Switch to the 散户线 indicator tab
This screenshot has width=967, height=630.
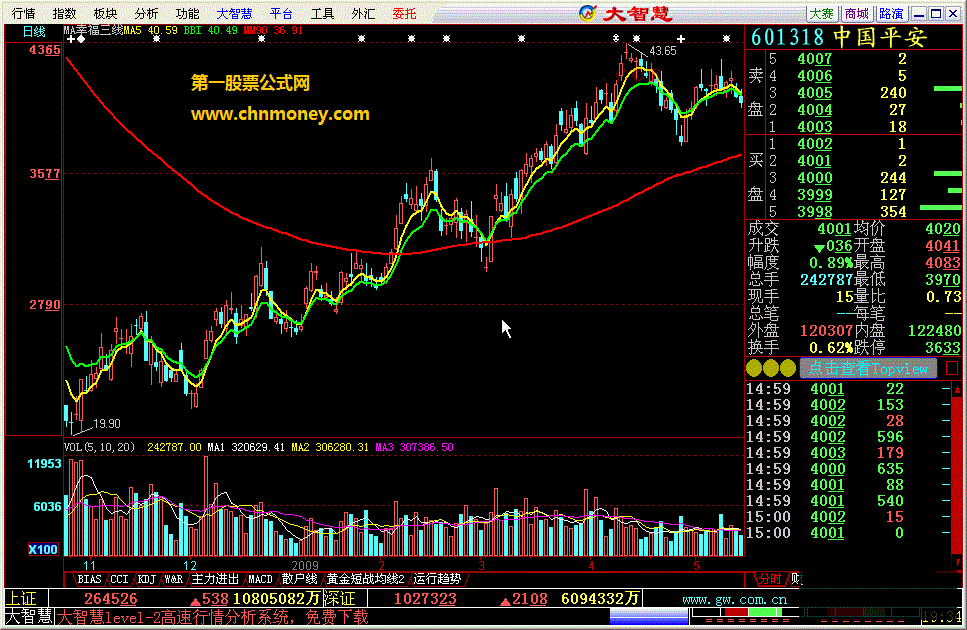[x=299, y=579]
